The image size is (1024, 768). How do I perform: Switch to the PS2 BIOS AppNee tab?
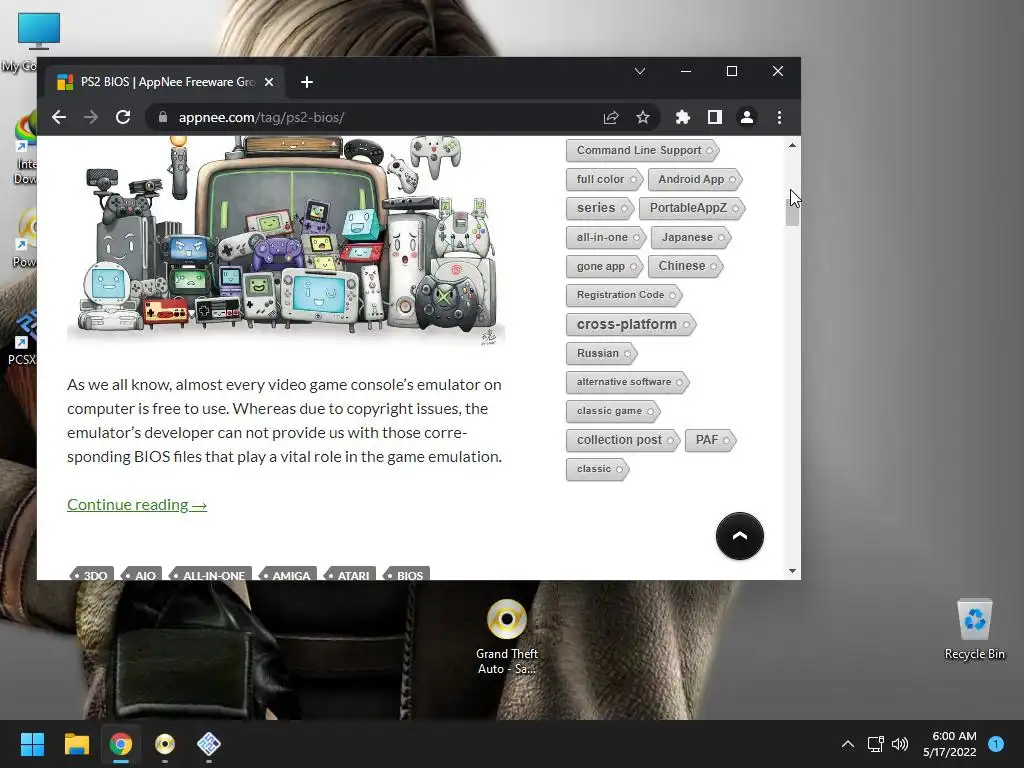click(x=167, y=82)
